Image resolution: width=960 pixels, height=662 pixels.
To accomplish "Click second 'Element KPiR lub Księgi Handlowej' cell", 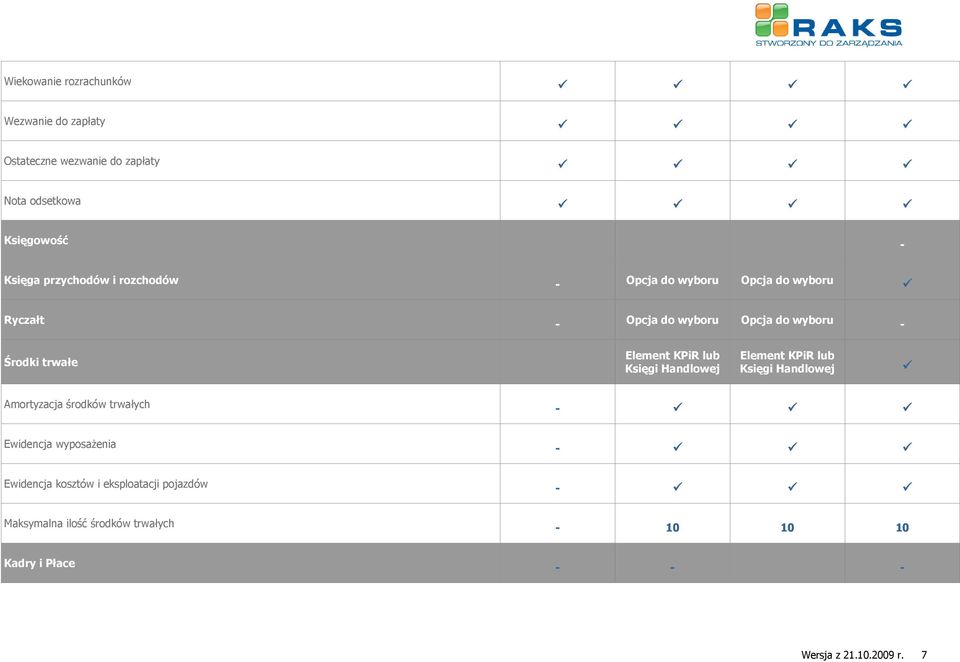I will (787, 362).
